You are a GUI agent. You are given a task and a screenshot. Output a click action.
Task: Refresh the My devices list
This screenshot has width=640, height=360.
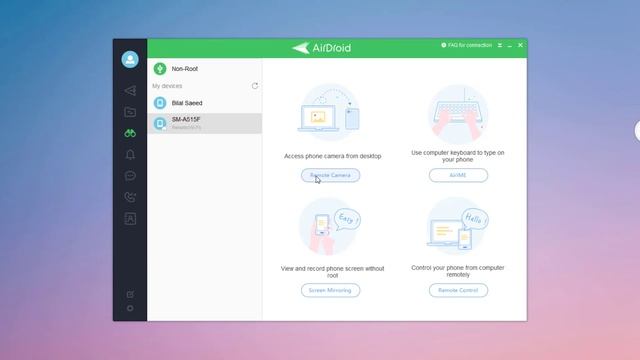point(255,86)
